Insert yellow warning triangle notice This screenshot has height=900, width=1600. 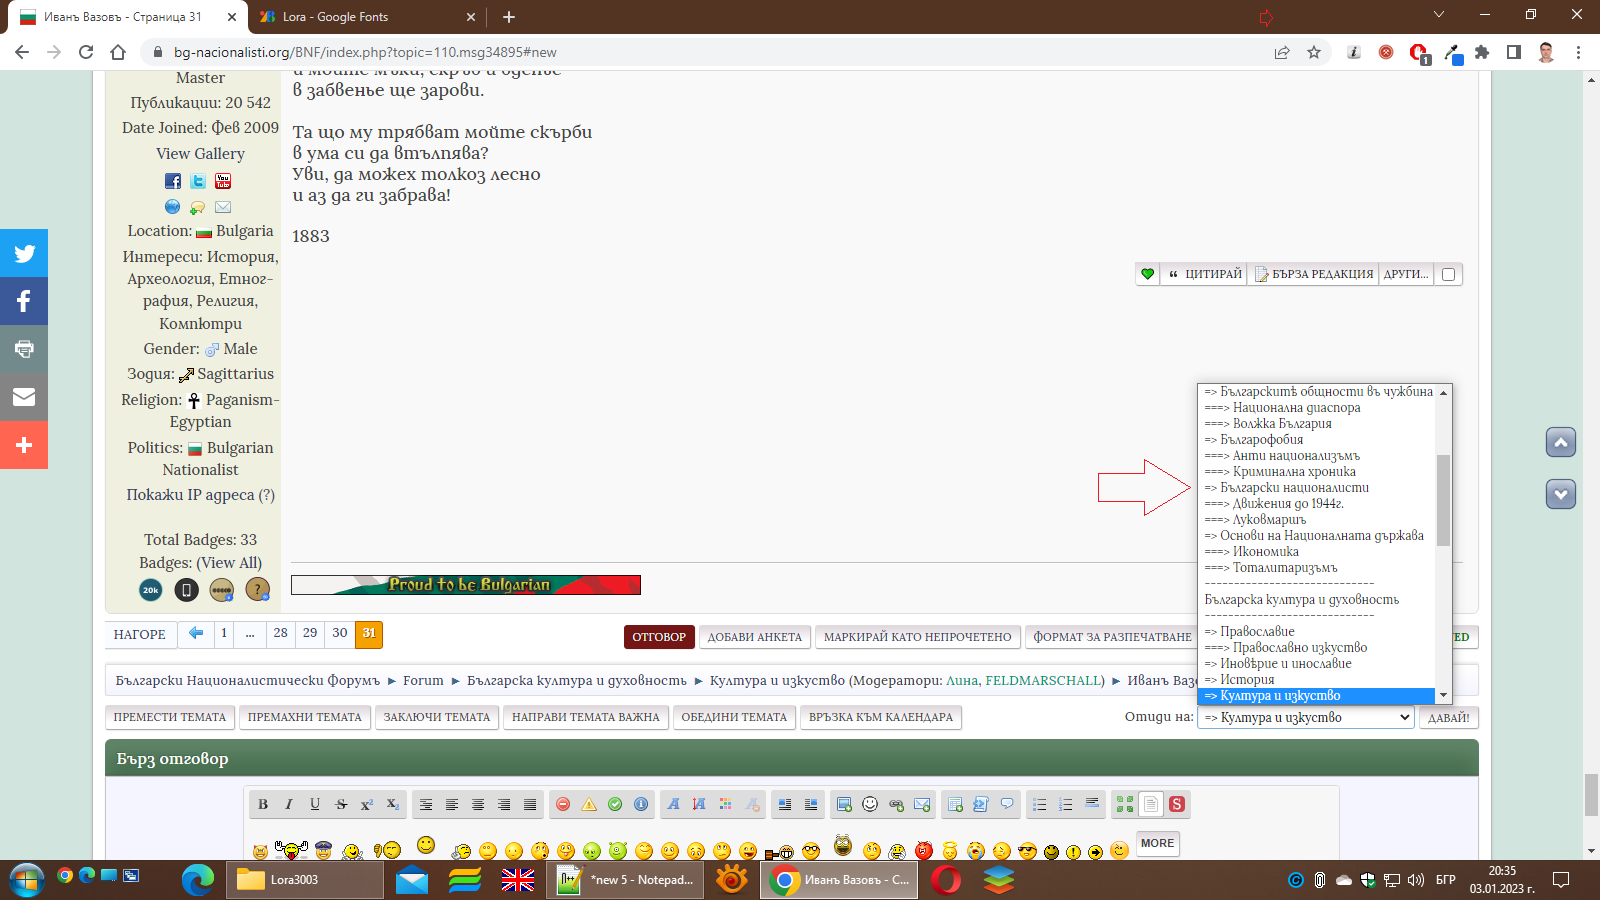click(x=589, y=804)
